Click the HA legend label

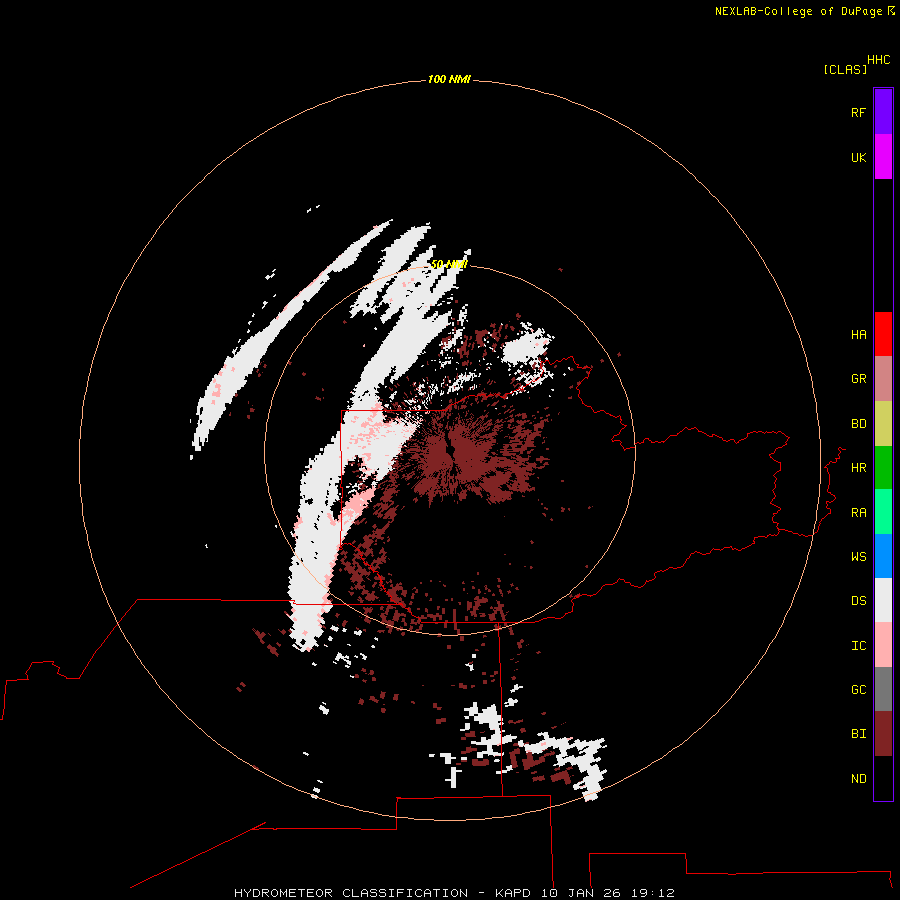click(x=858, y=334)
